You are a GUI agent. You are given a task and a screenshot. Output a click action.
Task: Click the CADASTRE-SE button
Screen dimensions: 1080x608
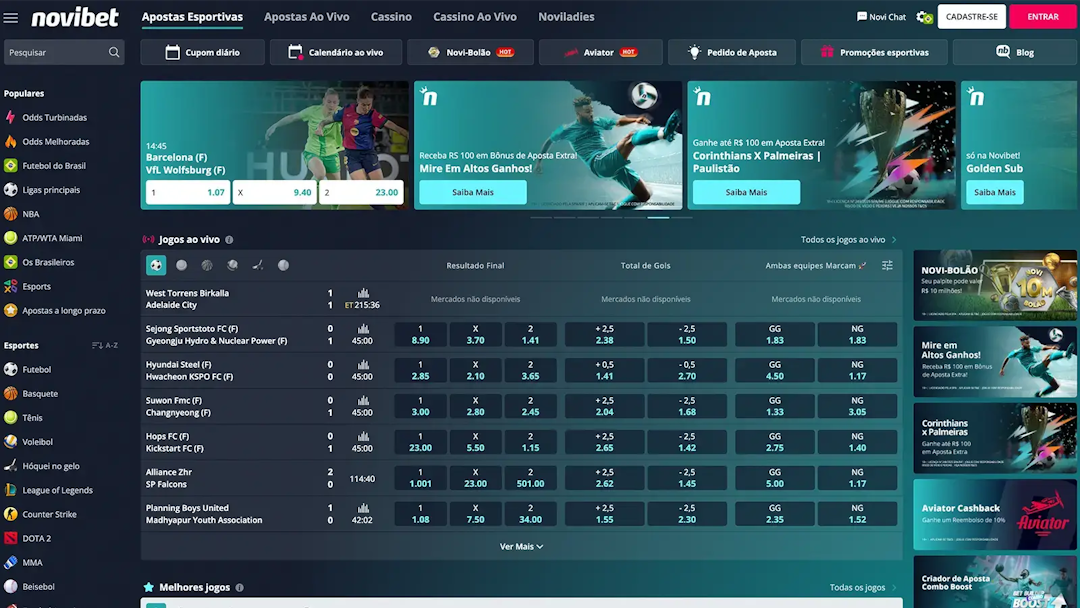pyautogui.click(x=971, y=17)
